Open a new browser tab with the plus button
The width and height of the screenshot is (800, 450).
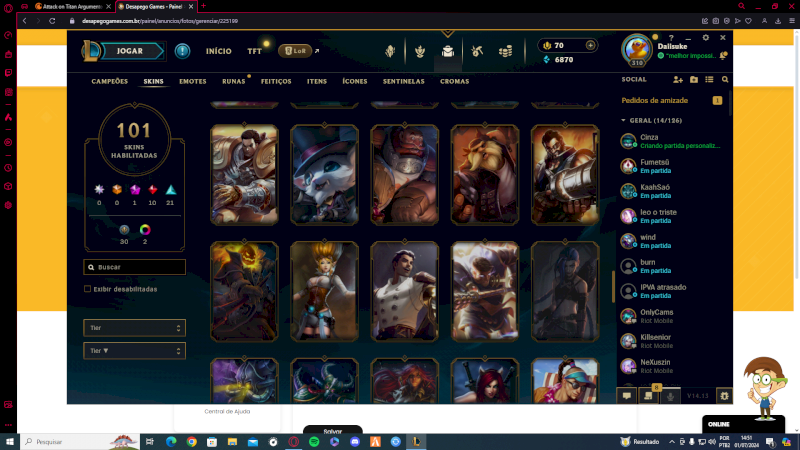(x=204, y=6)
